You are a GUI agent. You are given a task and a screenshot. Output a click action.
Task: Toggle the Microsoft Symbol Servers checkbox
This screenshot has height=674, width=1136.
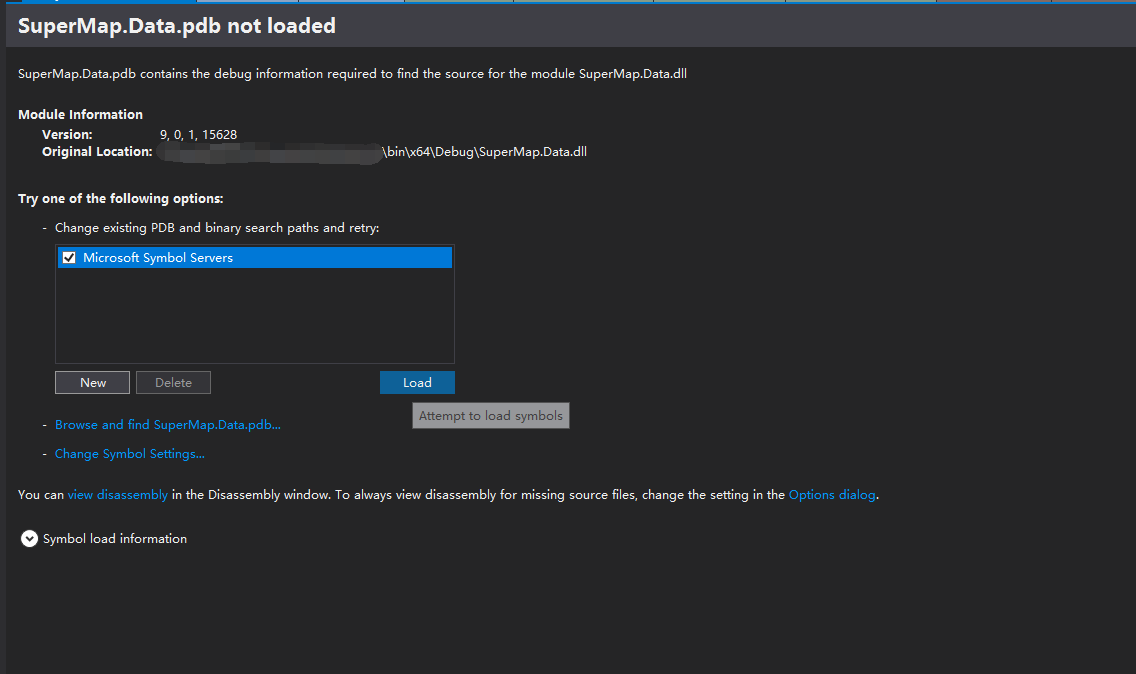[x=69, y=257]
